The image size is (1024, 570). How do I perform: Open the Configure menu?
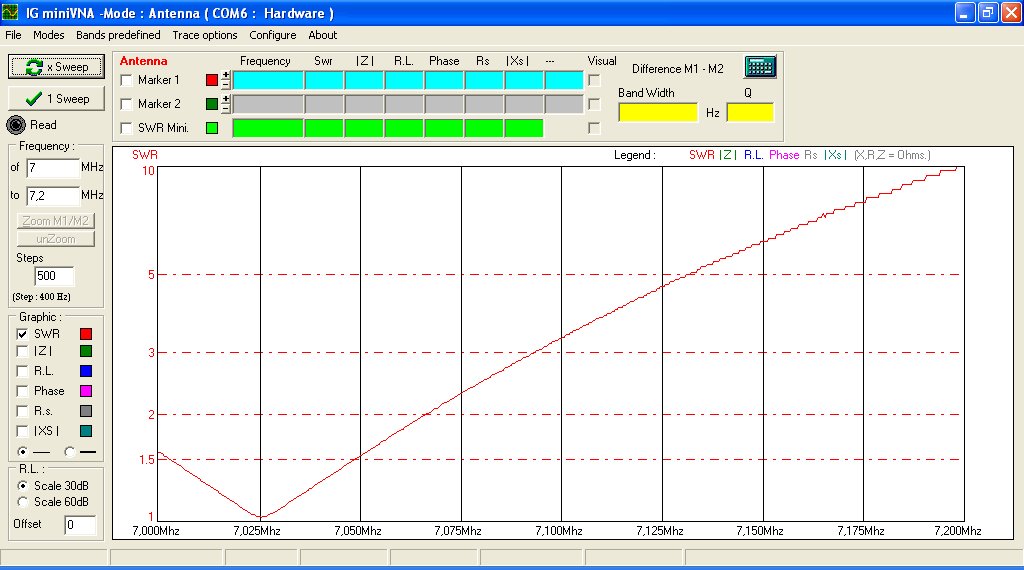(x=273, y=35)
